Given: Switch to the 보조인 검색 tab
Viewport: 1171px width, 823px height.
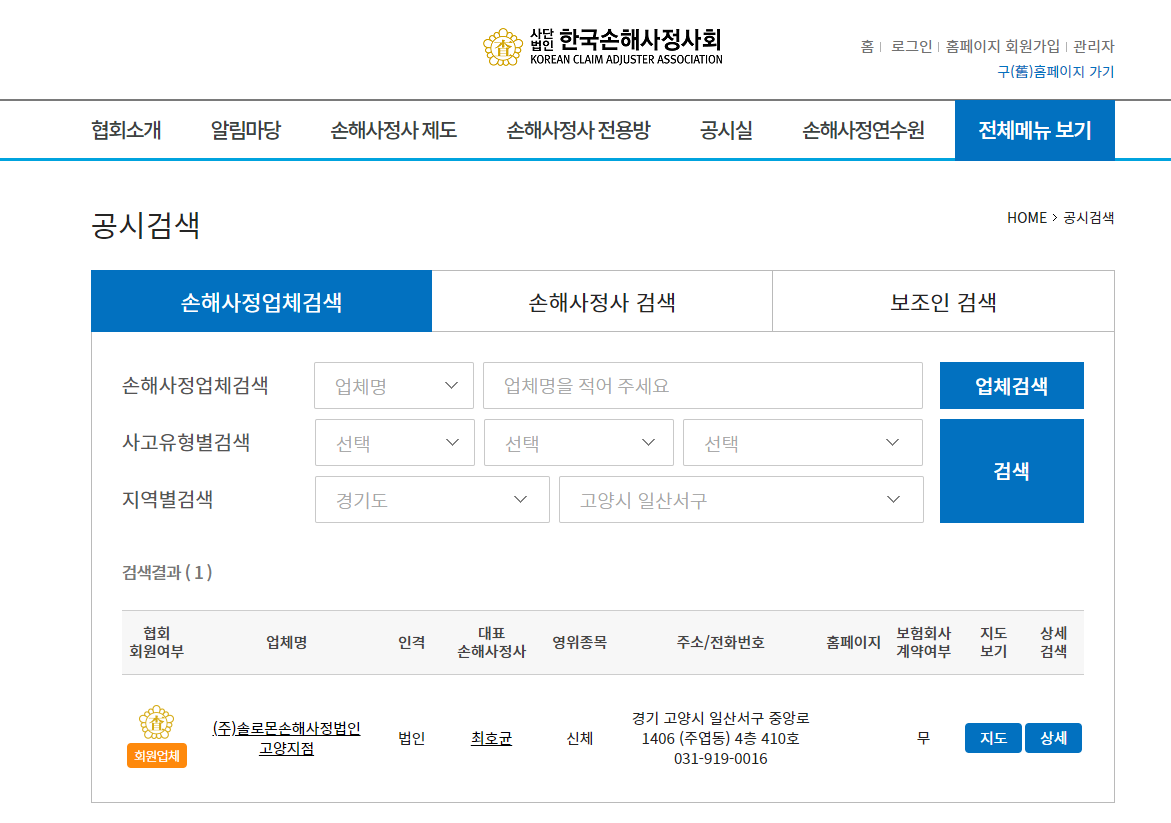Looking at the screenshot, I should tap(943, 302).
